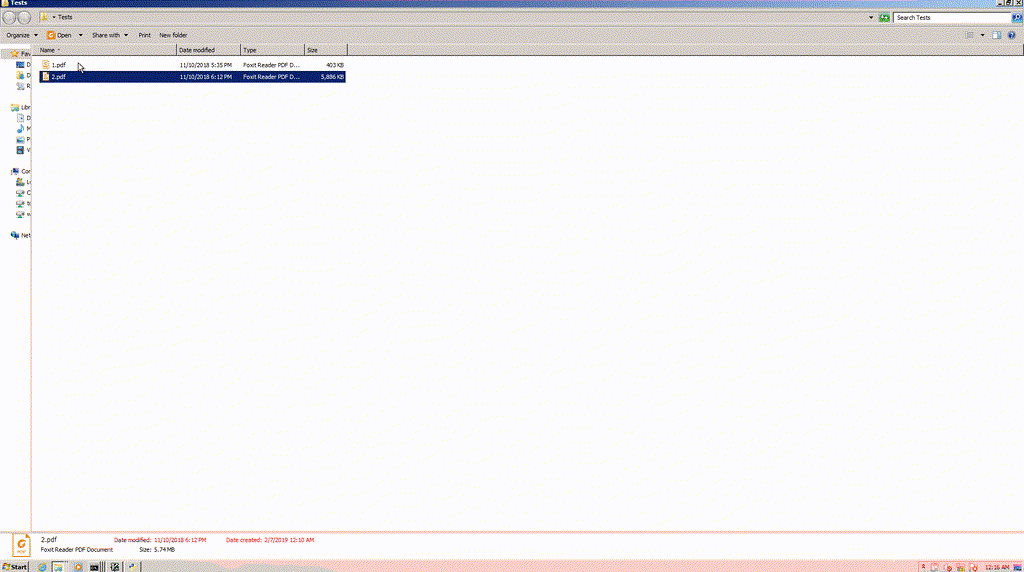Launch Windows Media Player from the taskbar
Image resolution: width=1024 pixels, height=572 pixels.
pos(78,567)
